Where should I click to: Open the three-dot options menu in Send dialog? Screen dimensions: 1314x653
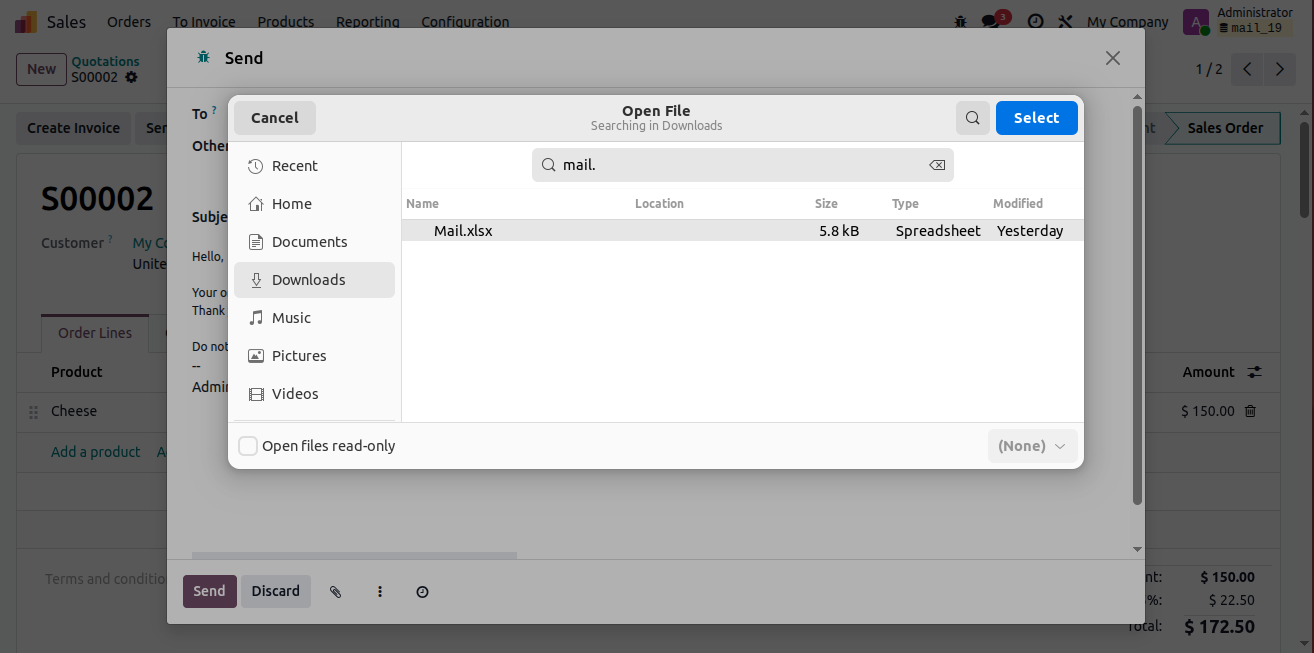click(x=380, y=592)
